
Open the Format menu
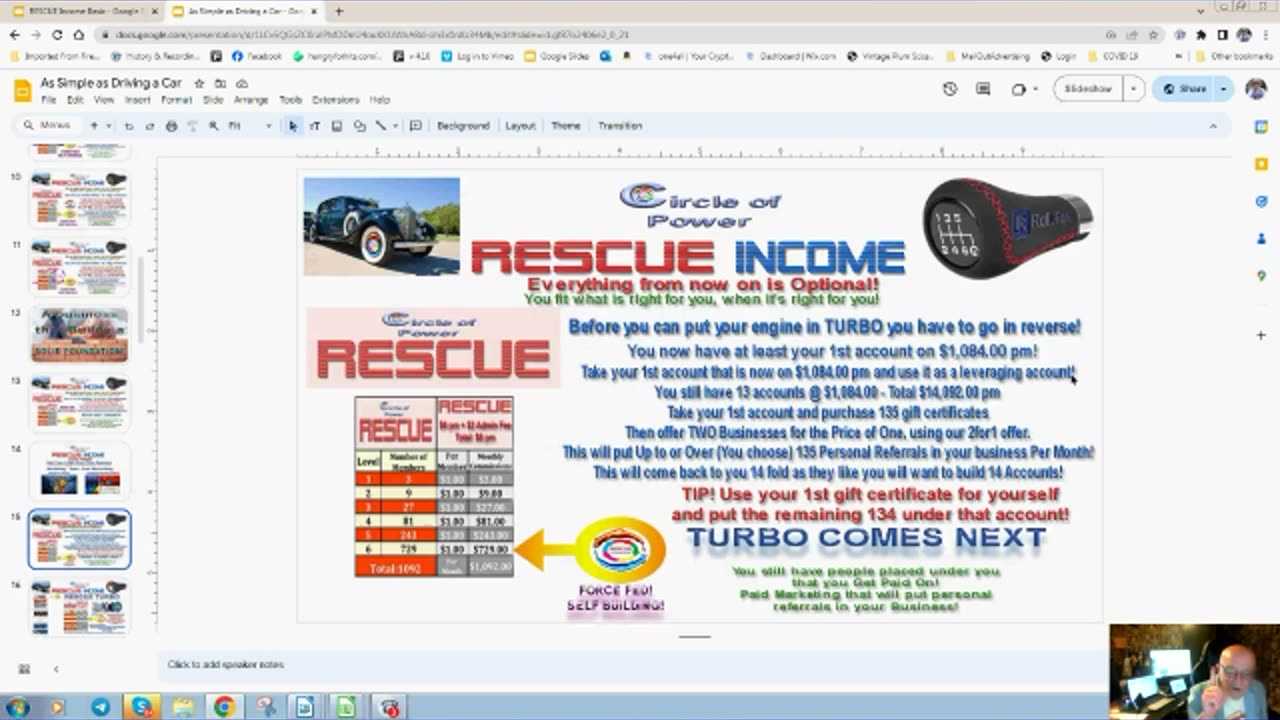[176, 100]
